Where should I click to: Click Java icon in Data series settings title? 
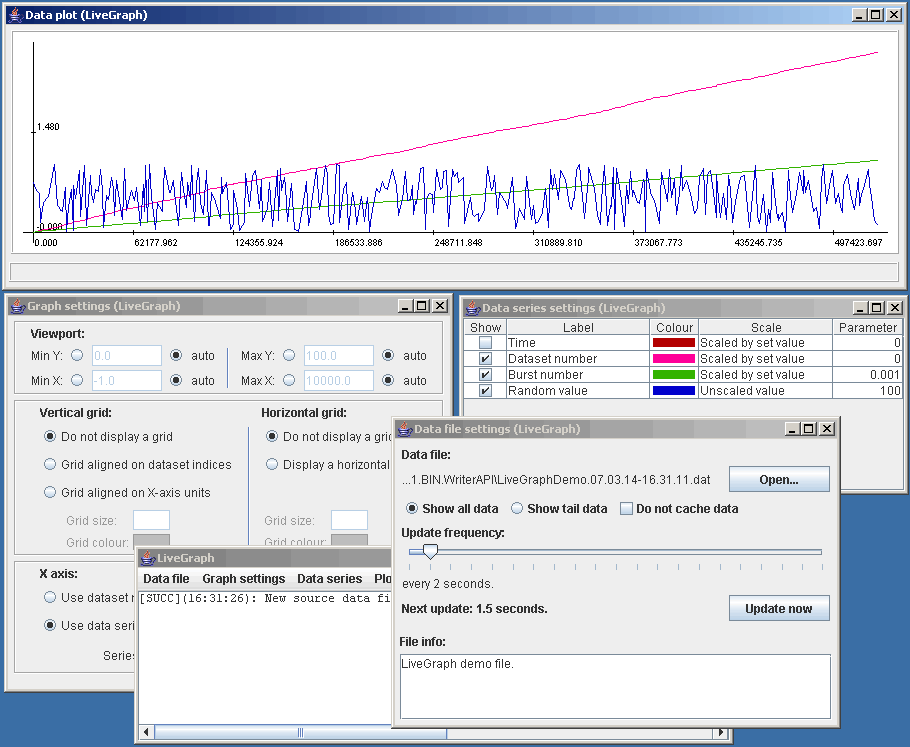(473, 308)
